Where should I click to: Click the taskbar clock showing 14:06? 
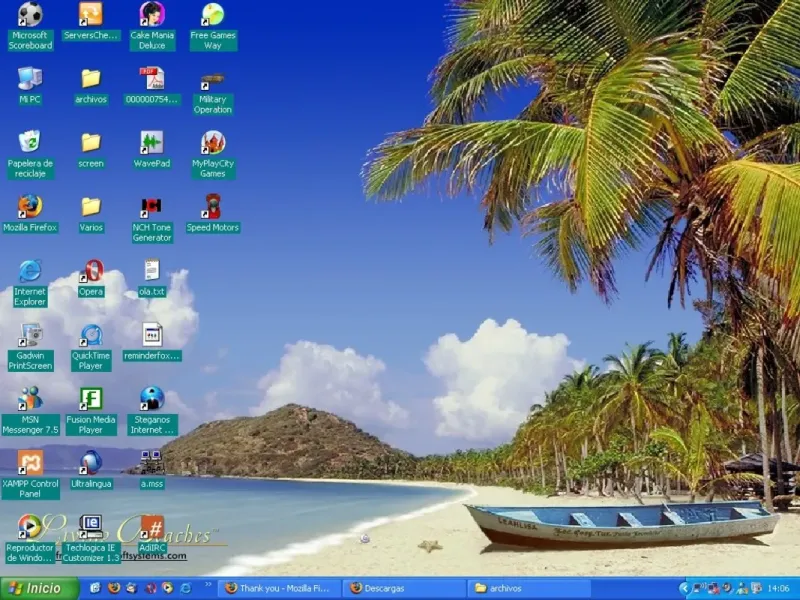pyautogui.click(x=778, y=588)
